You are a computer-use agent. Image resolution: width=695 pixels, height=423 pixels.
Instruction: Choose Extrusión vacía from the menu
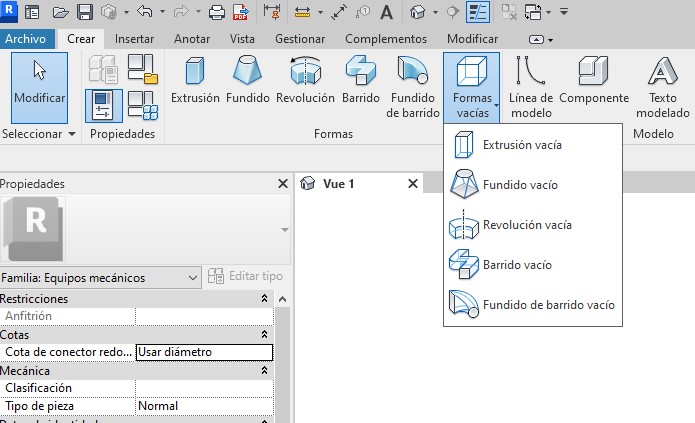521,145
